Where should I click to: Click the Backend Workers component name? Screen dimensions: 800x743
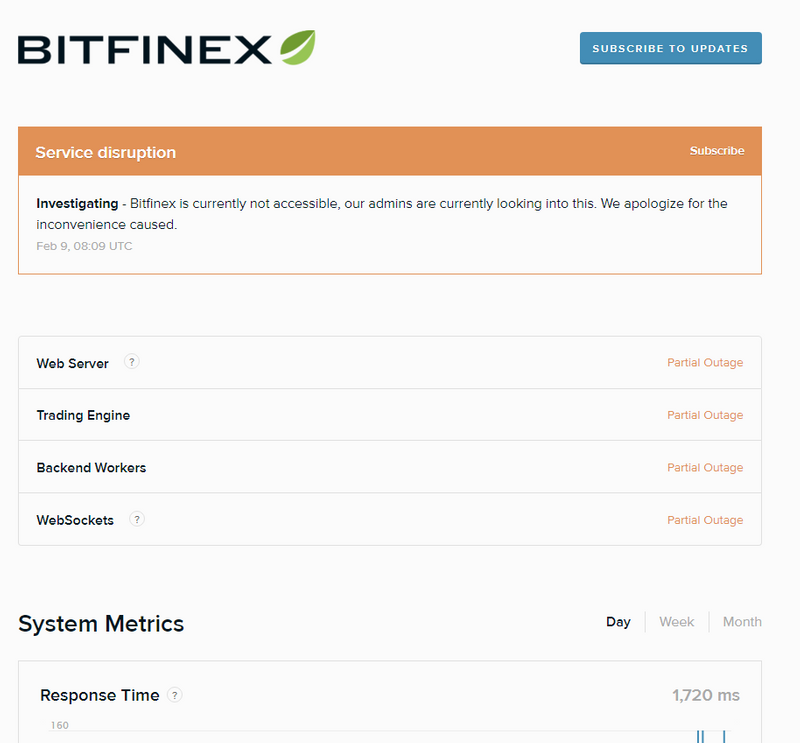[91, 468]
